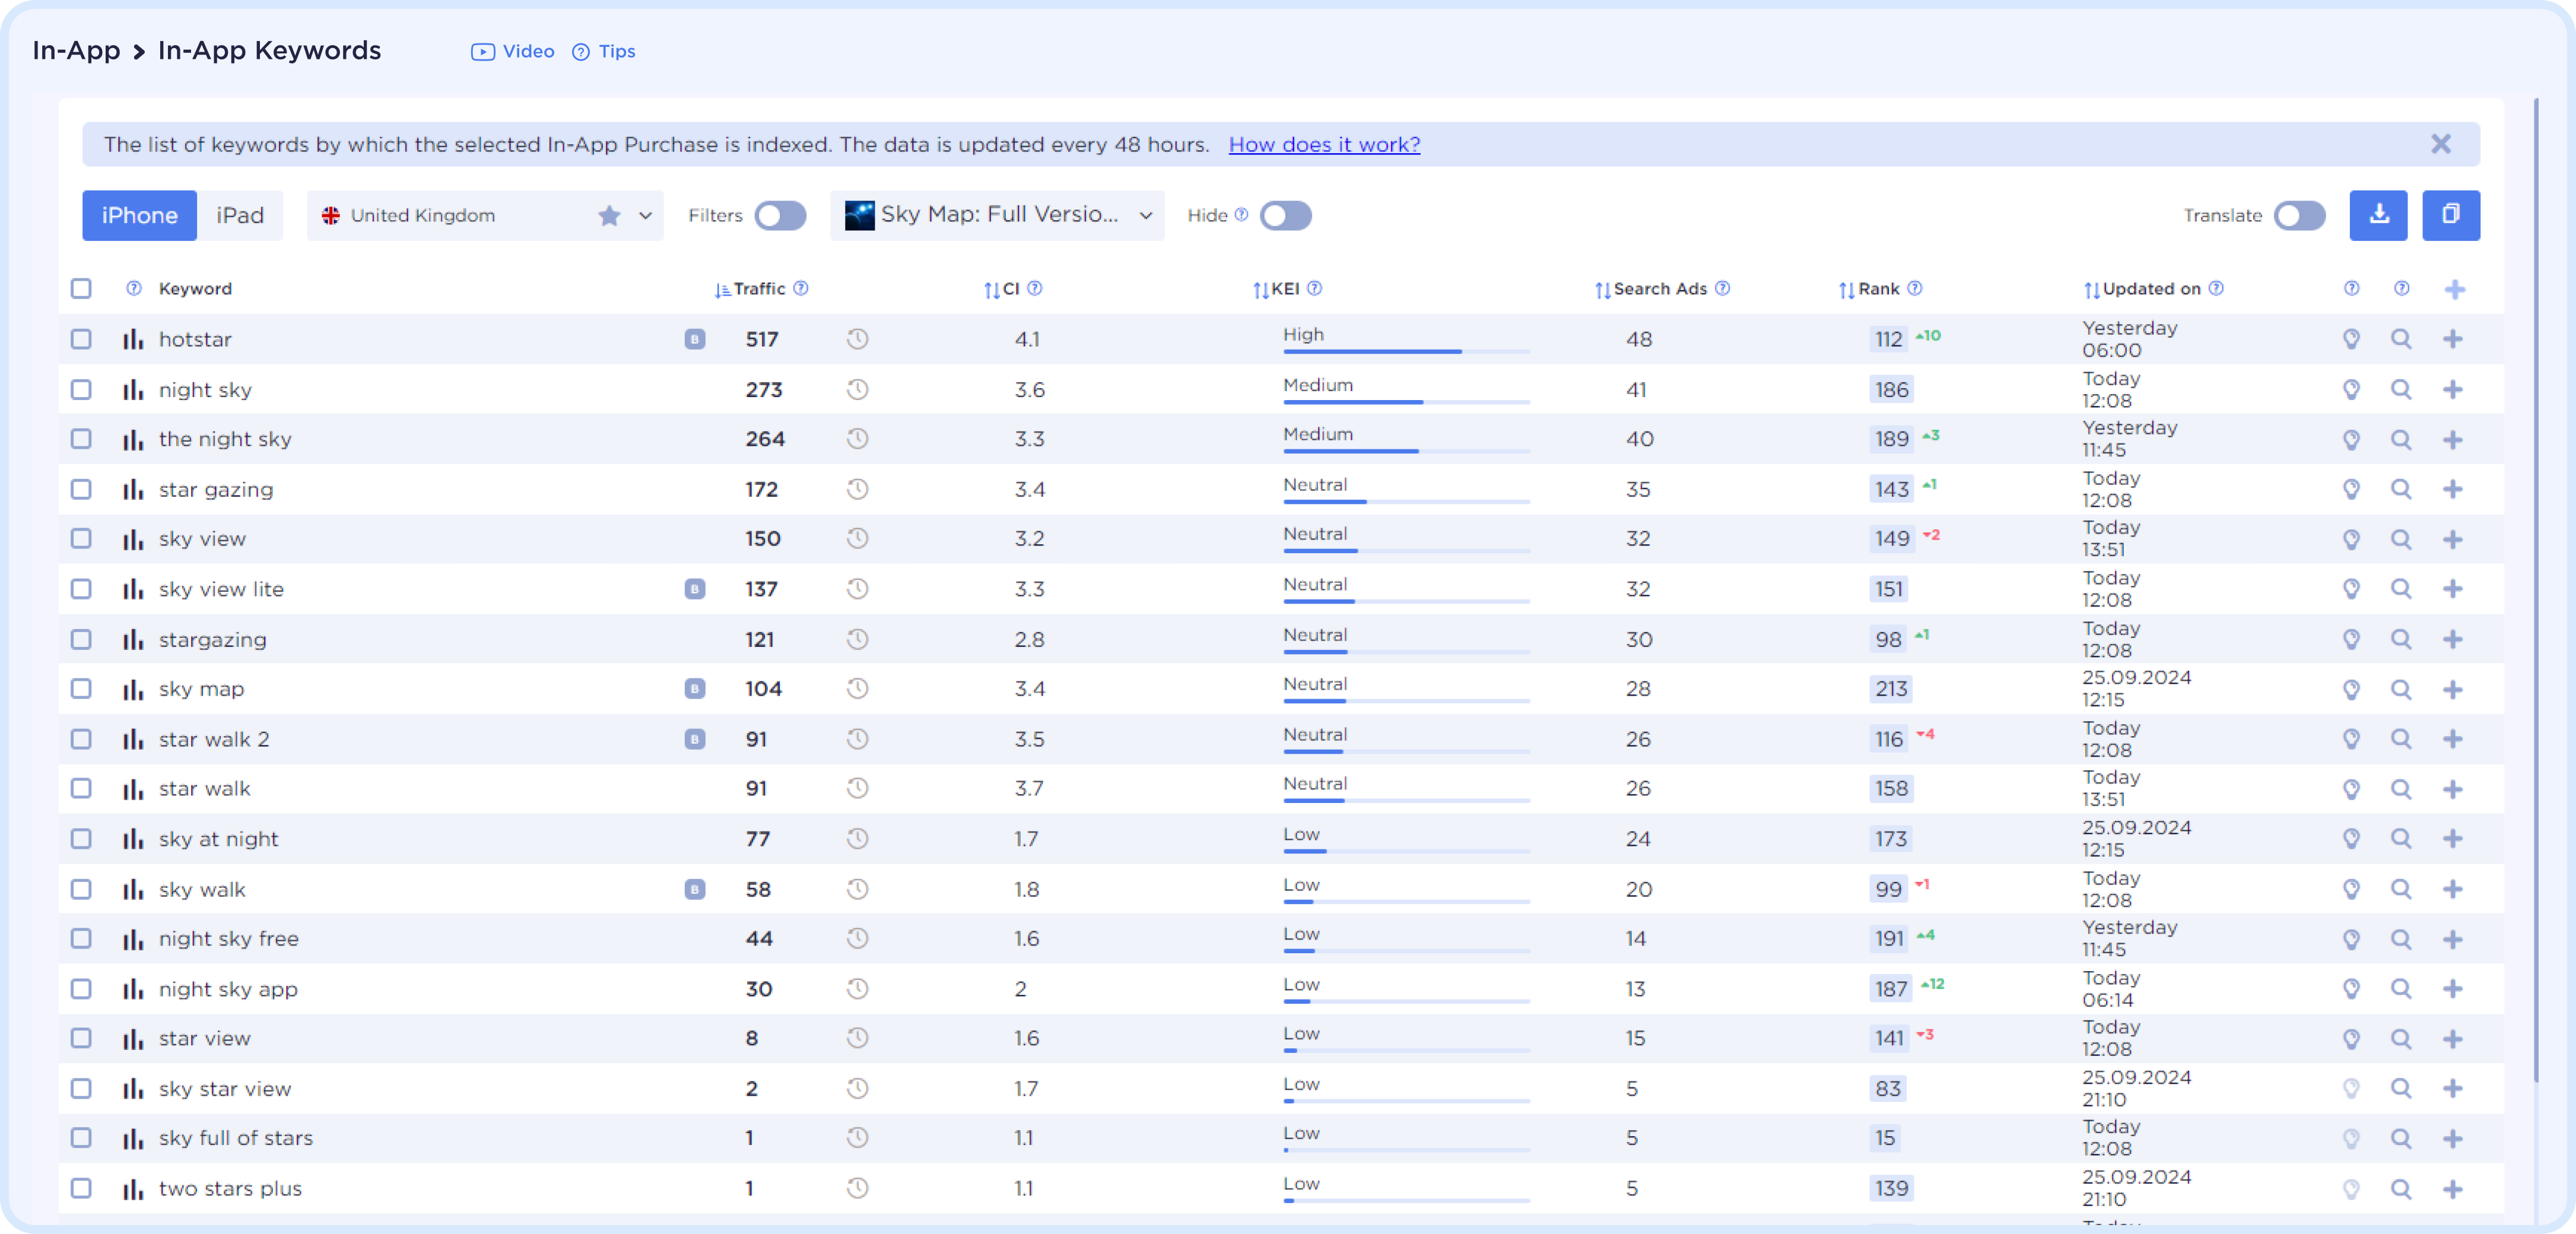Click the branded badge on sky view lite

(695, 589)
